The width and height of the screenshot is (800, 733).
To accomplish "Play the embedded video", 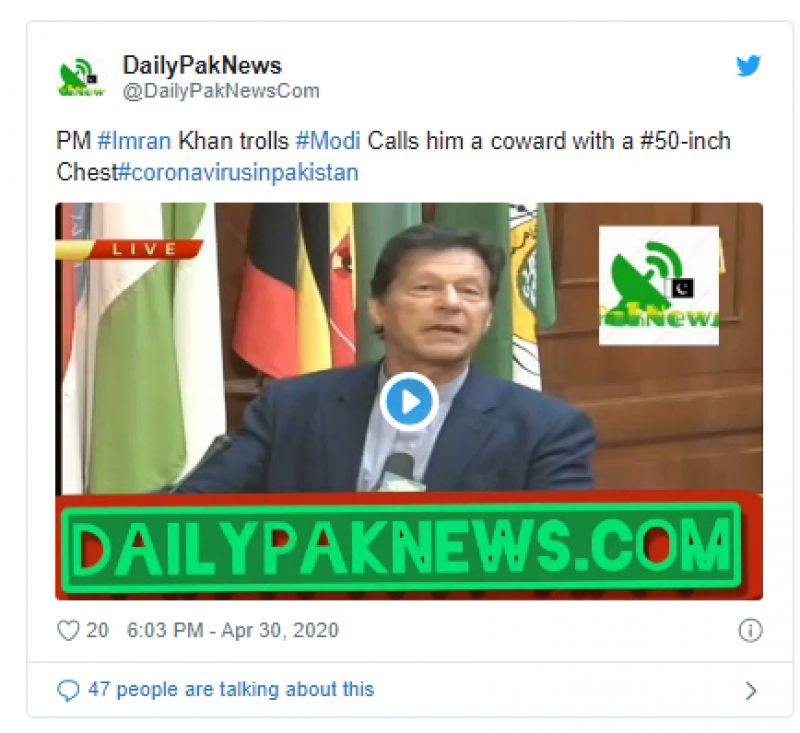I will point(409,402).
